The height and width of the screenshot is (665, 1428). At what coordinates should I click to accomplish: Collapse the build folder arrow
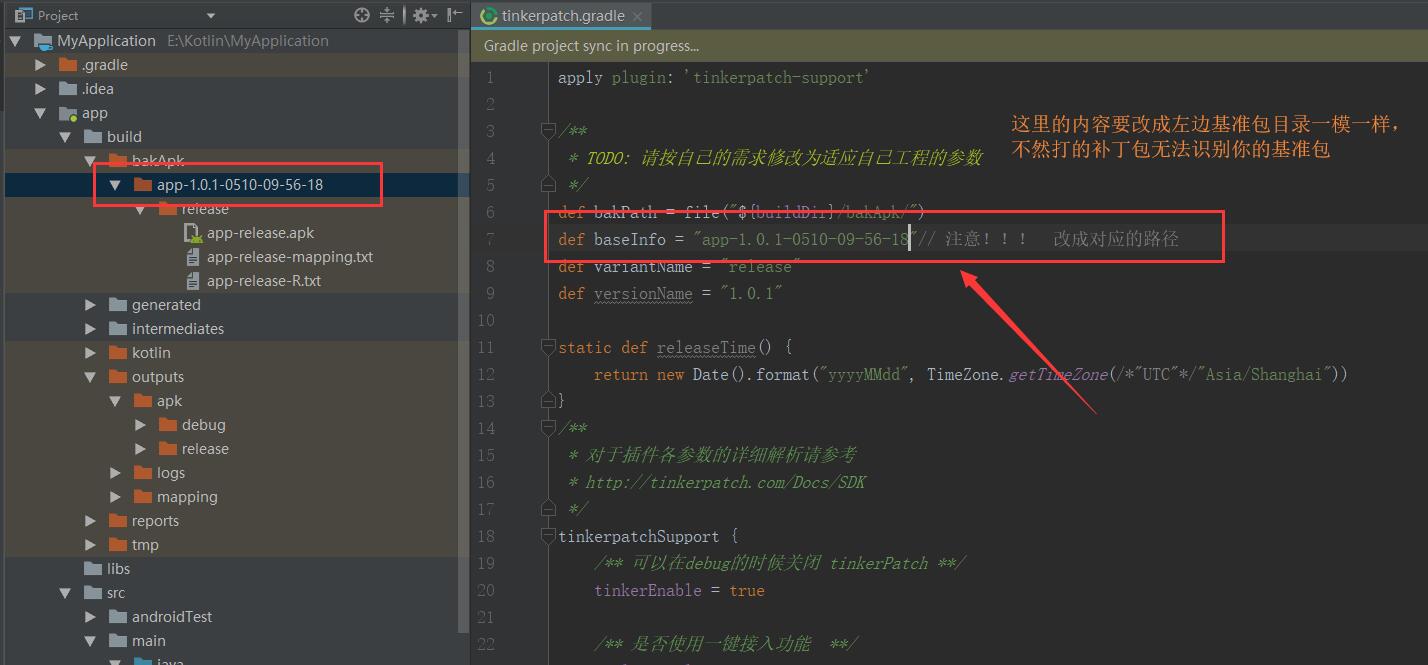click(65, 137)
